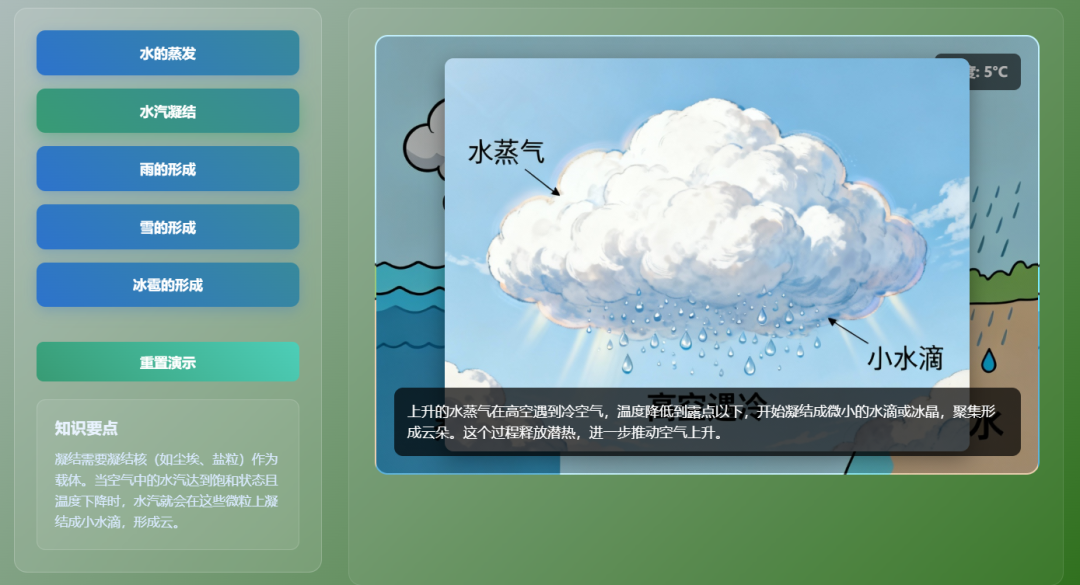
Task: Click the 小水滴 label in the popup
Action: pyautogui.click(x=904, y=358)
